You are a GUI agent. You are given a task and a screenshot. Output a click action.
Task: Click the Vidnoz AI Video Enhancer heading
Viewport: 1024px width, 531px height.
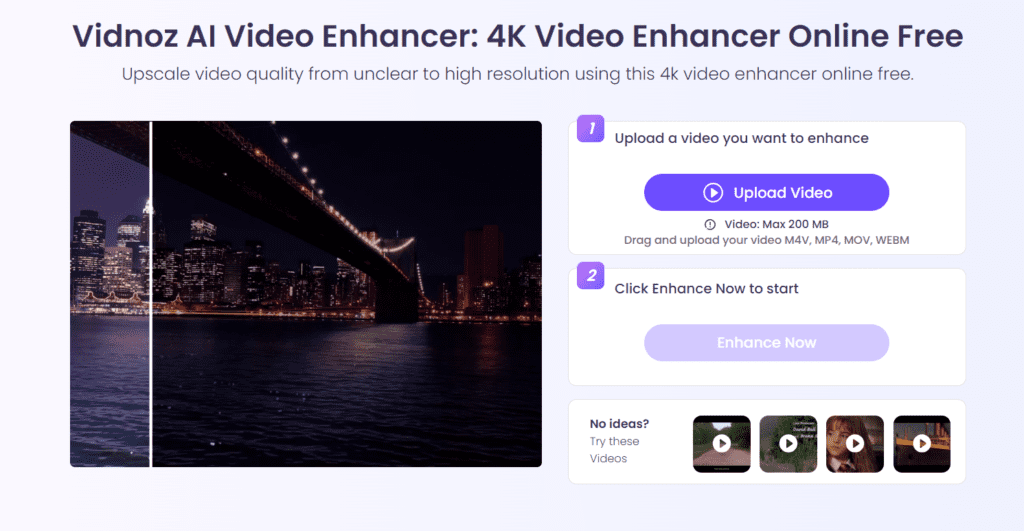click(x=517, y=36)
